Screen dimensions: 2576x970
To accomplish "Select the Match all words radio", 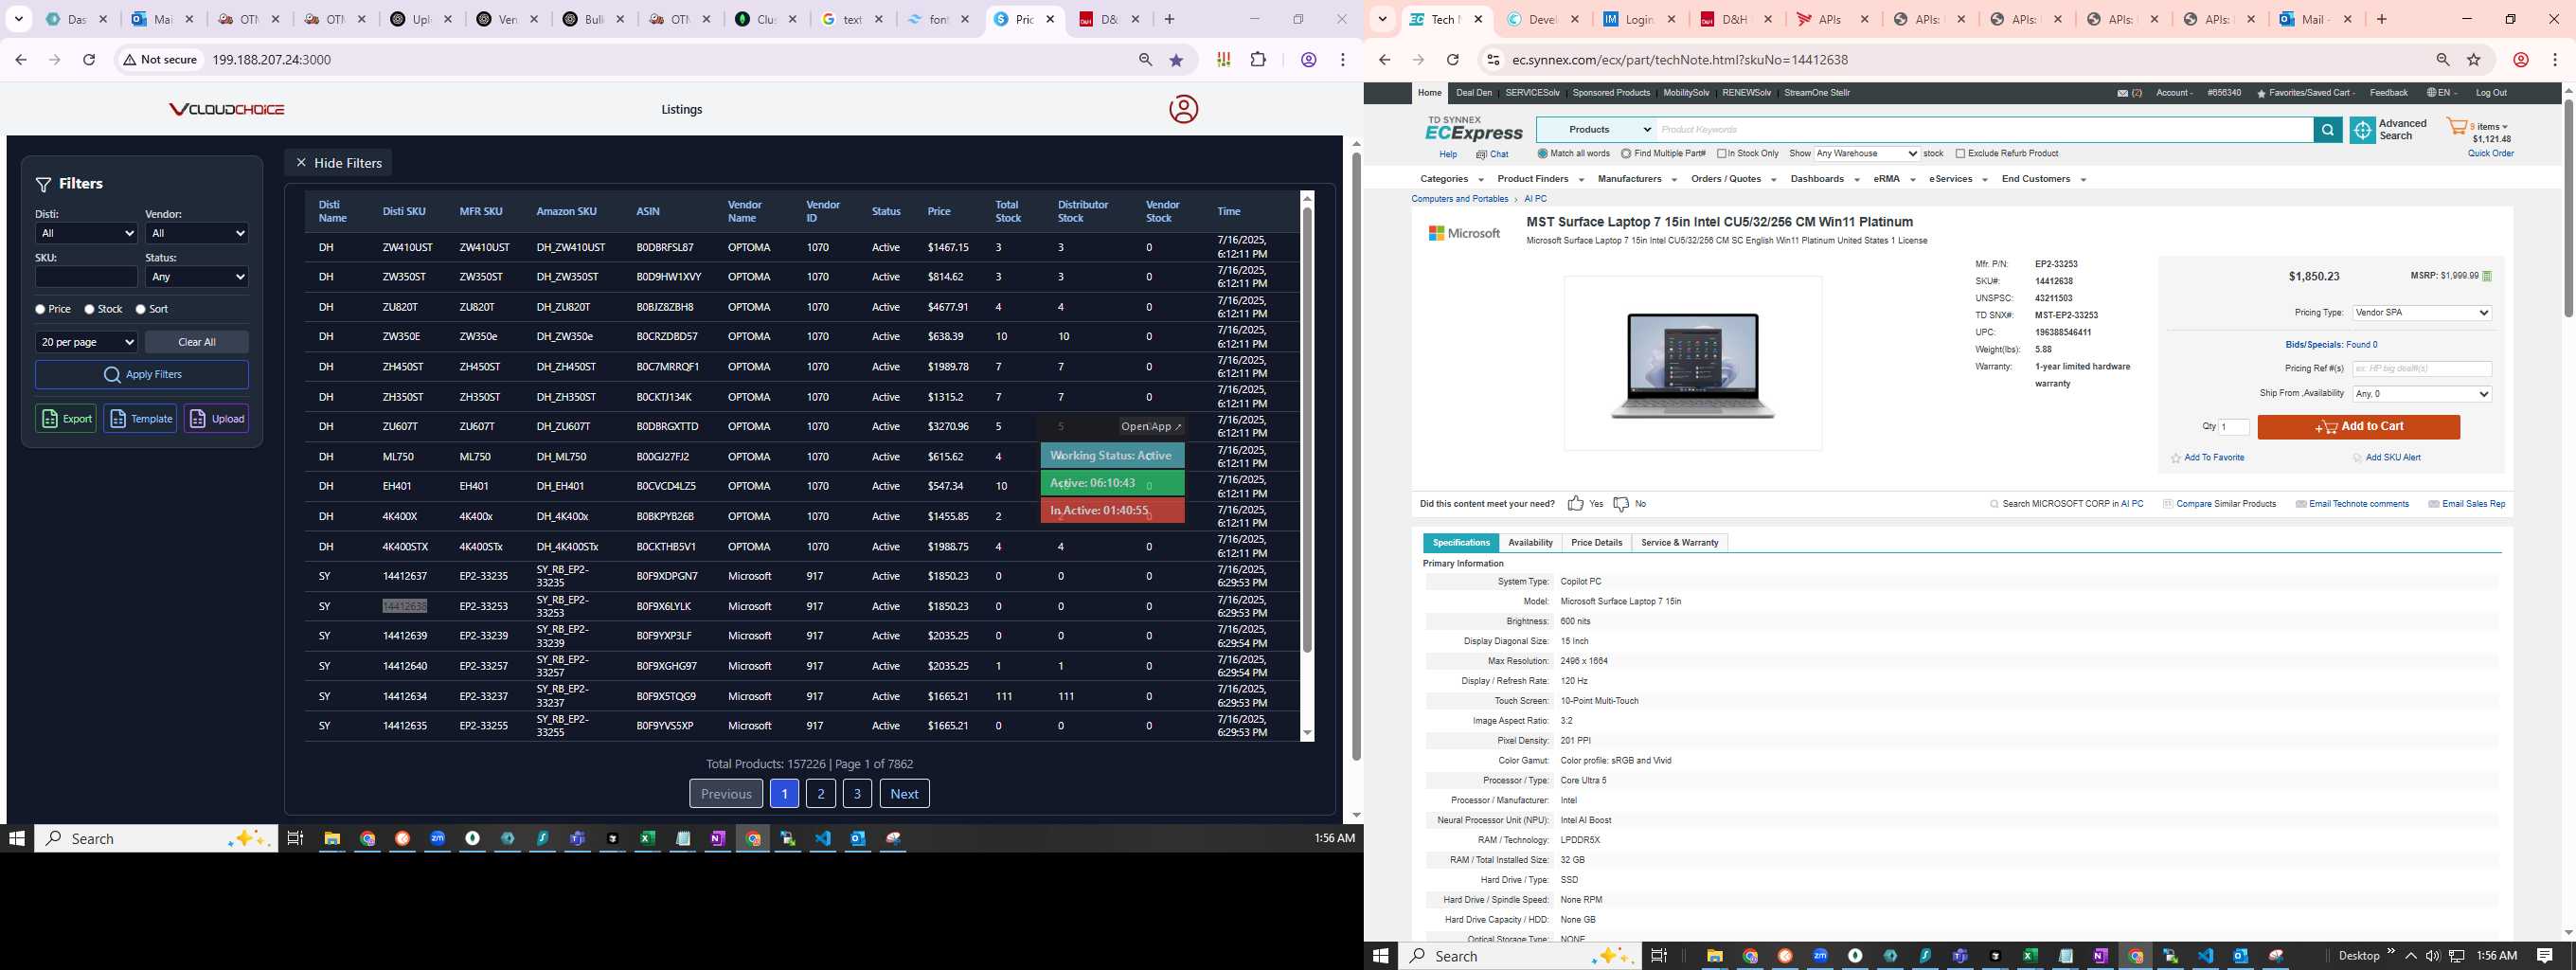I will click(1542, 154).
